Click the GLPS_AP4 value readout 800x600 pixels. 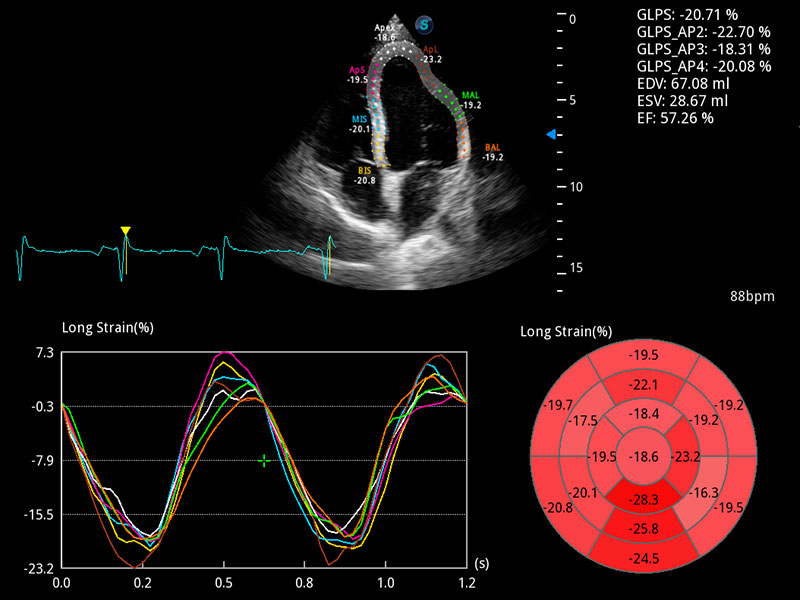pyautogui.click(x=704, y=66)
